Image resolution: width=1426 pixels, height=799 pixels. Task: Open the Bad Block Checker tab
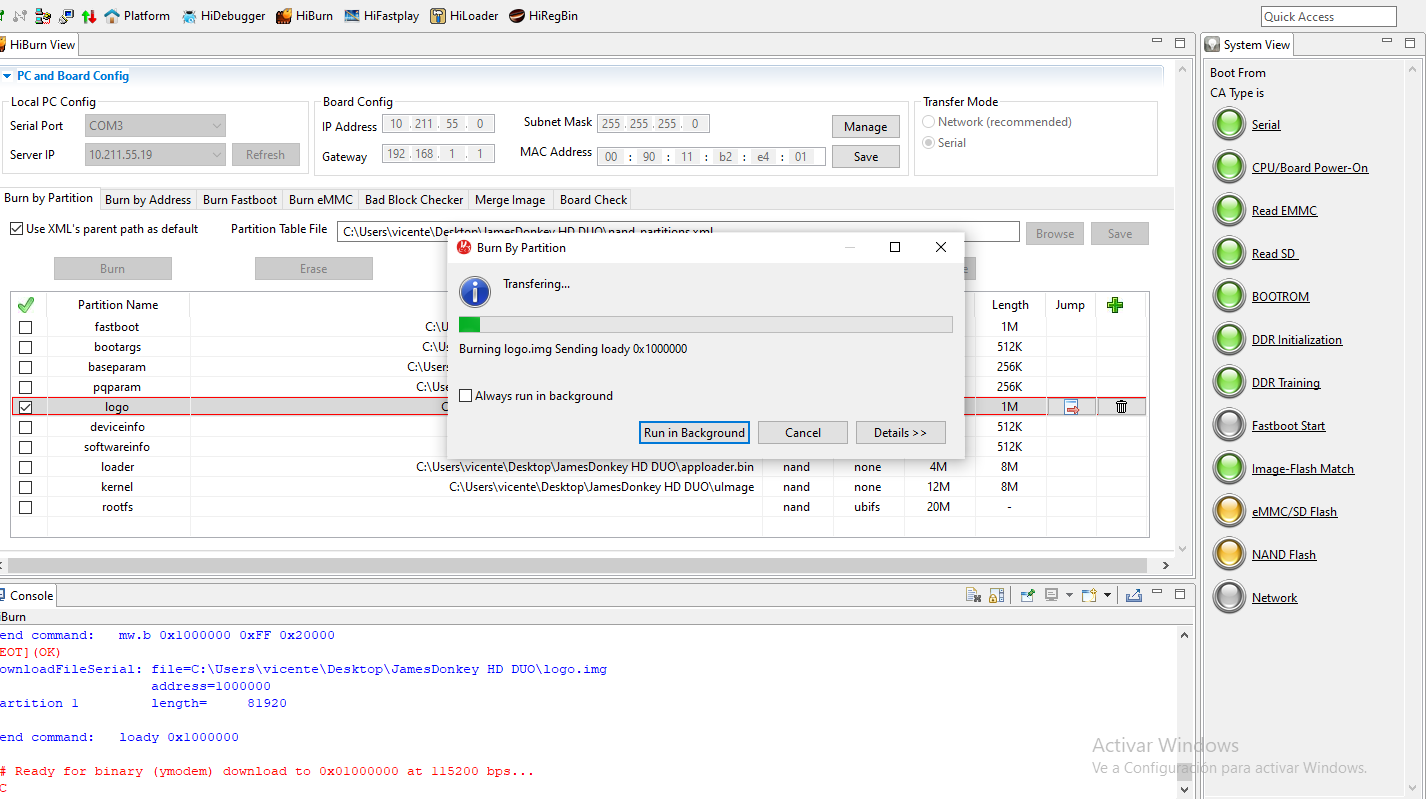[x=414, y=200]
